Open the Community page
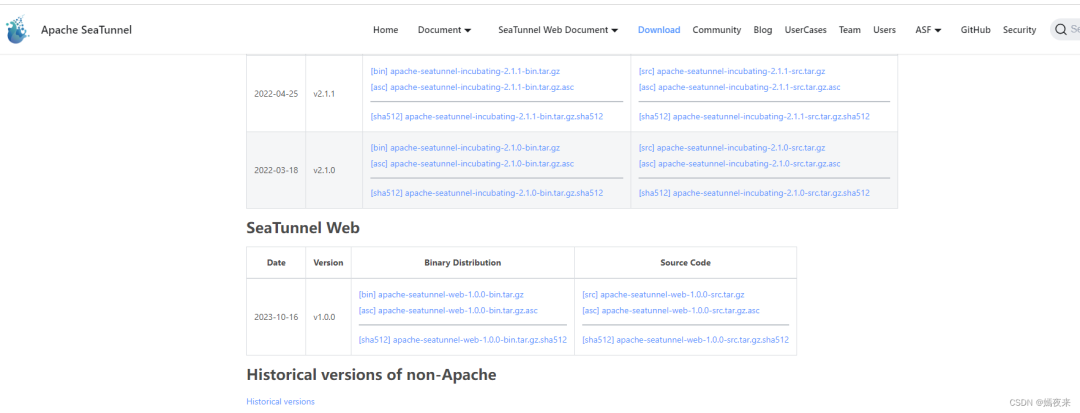Screen dimensions: 1080x413 tap(716, 30)
